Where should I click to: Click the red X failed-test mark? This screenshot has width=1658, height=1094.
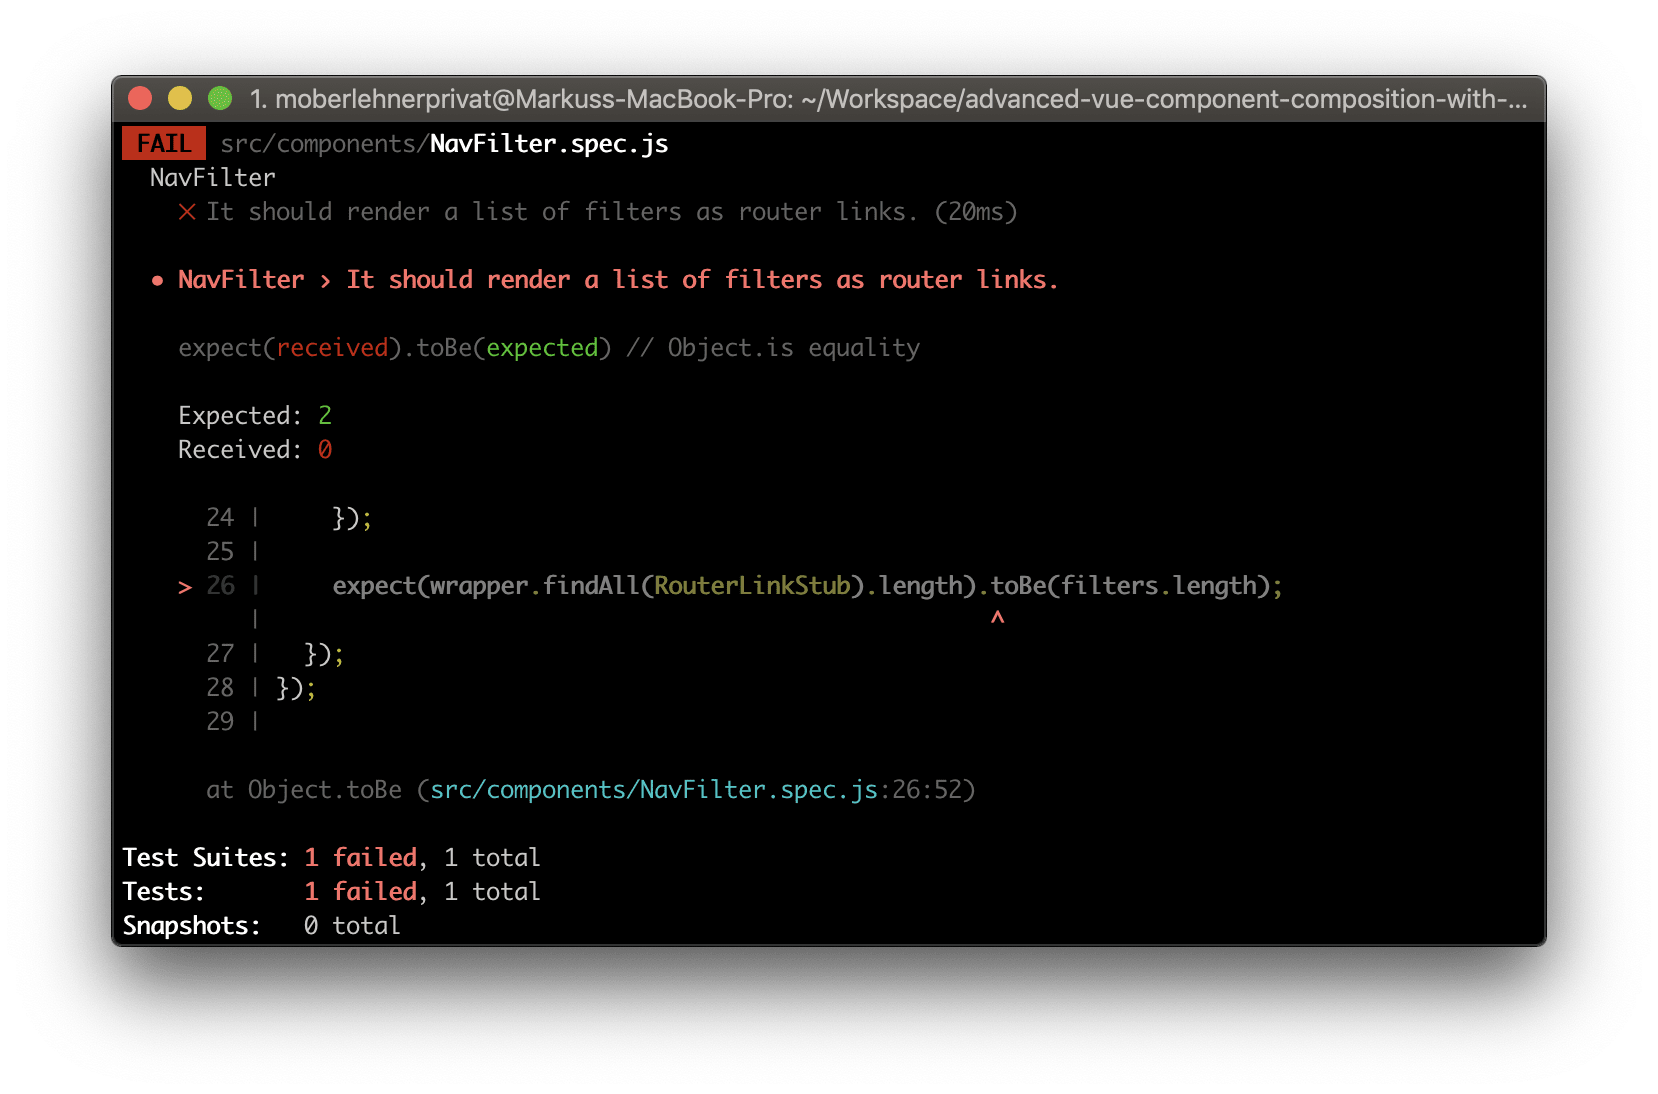coord(187,212)
